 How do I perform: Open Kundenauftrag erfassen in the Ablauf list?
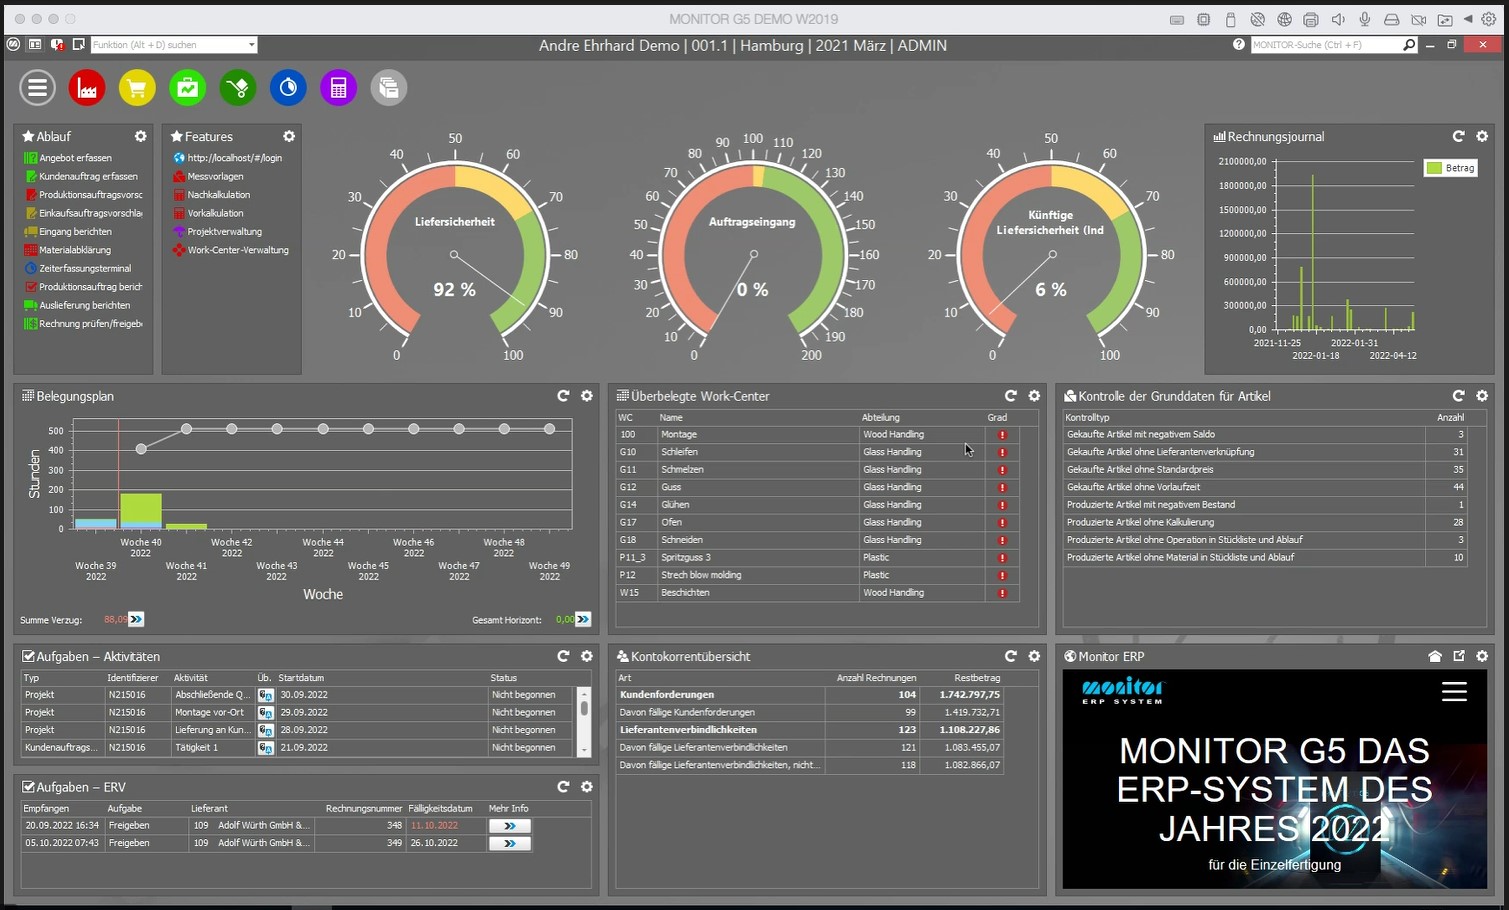(x=80, y=176)
